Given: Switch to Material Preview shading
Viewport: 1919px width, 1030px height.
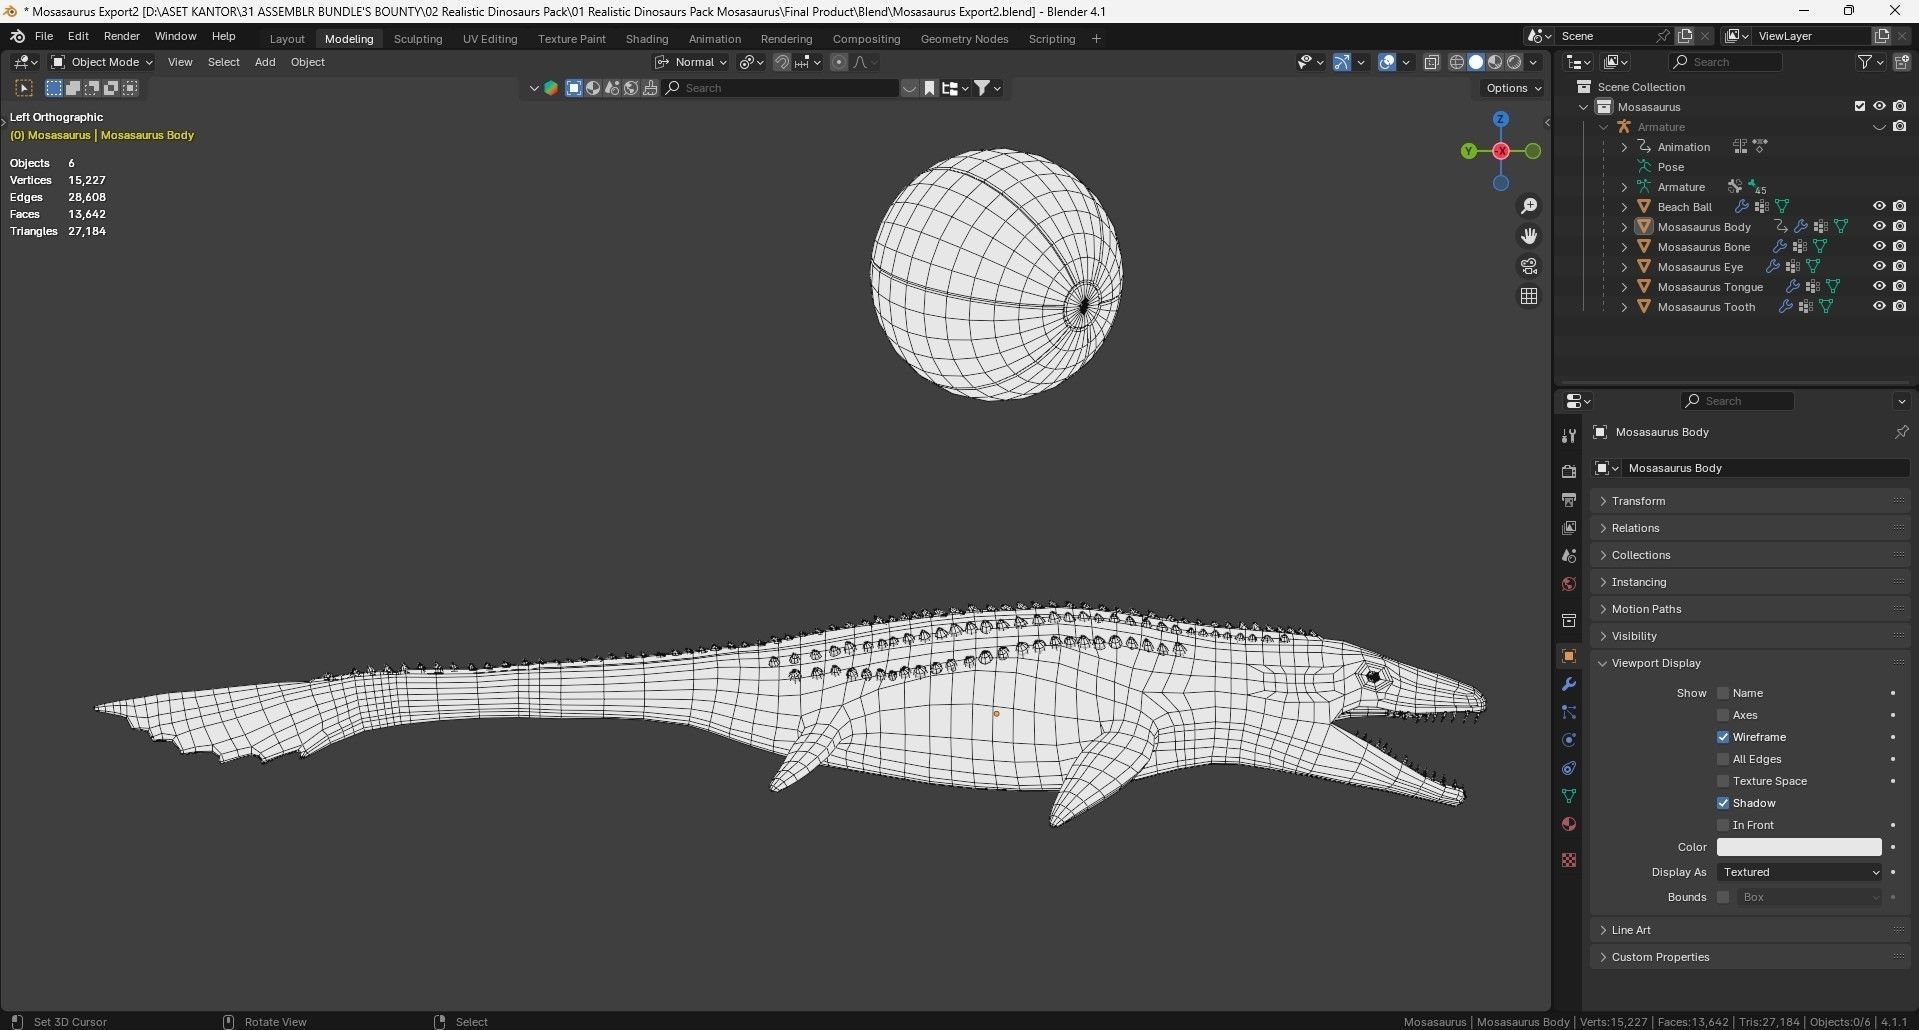Looking at the screenshot, I should pyautogui.click(x=1495, y=62).
